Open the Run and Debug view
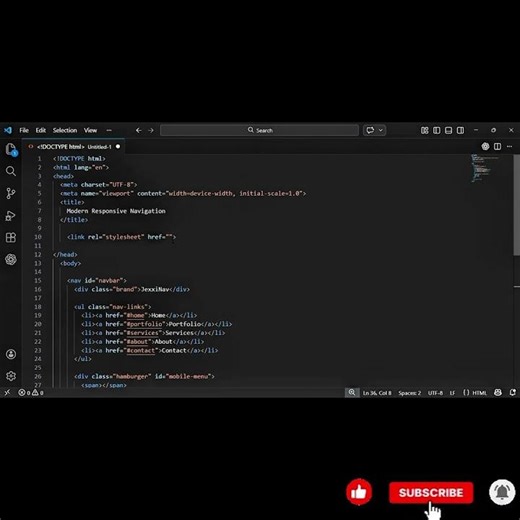 pyautogui.click(x=11, y=216)
